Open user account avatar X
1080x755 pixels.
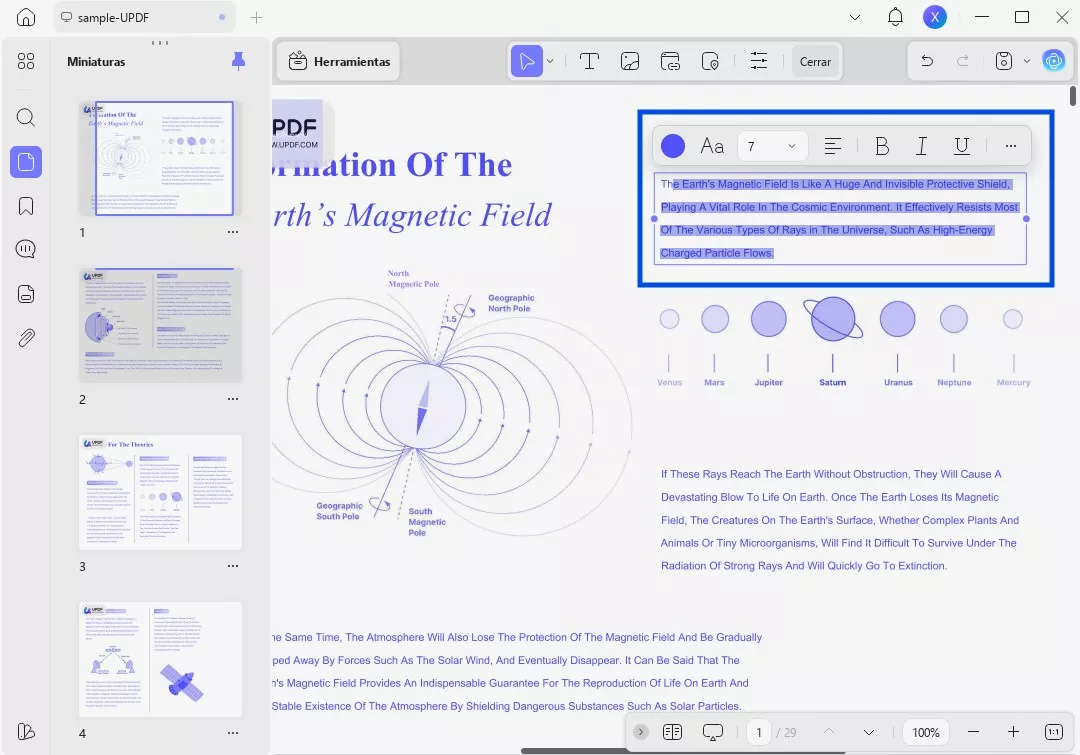pos(935,17)
